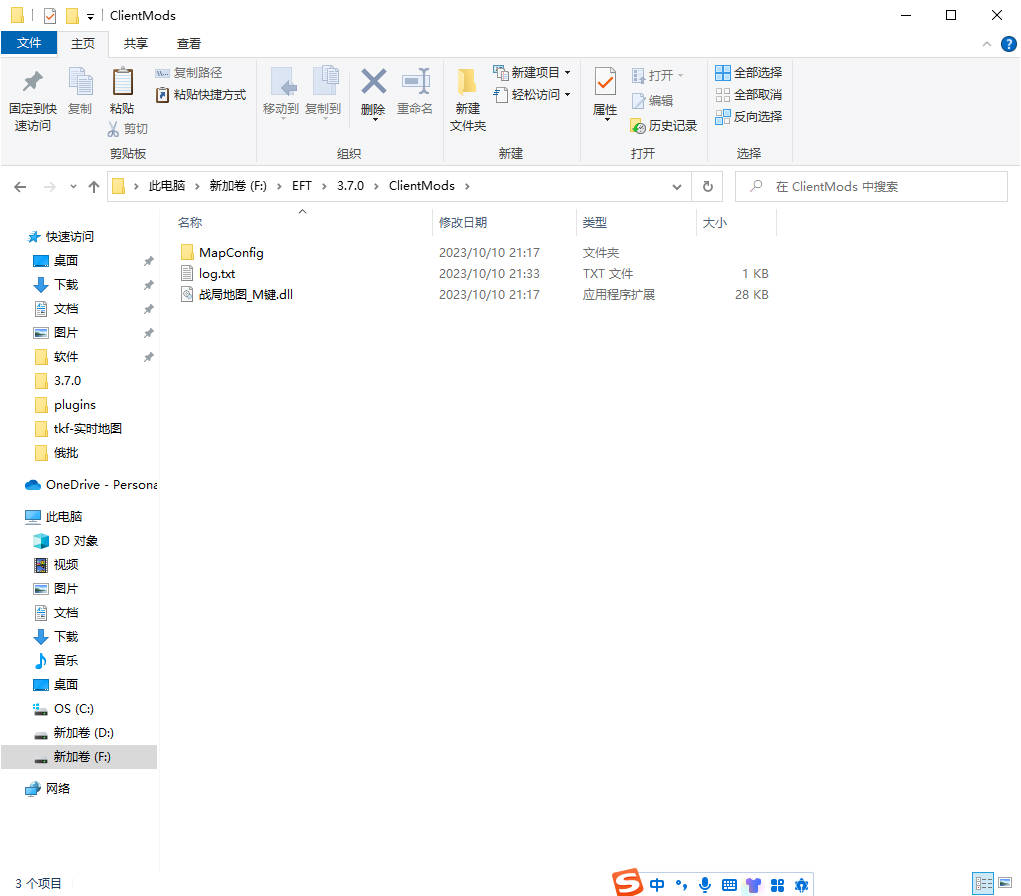
Task: Click the 粘贴 paste icon in ribbon
Action: pyautogui.click(x=122, y=82)
